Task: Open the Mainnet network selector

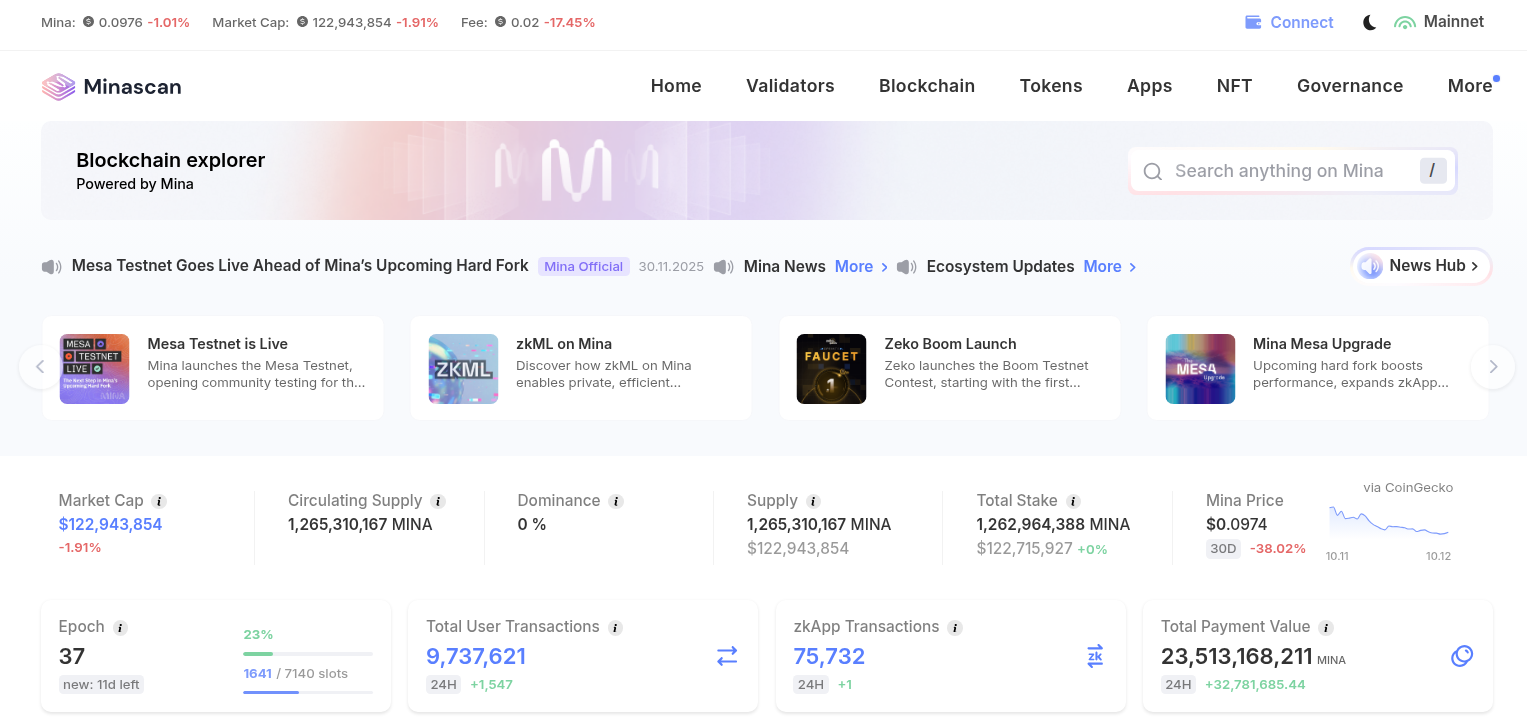Action: click(x=1440, y=22)
